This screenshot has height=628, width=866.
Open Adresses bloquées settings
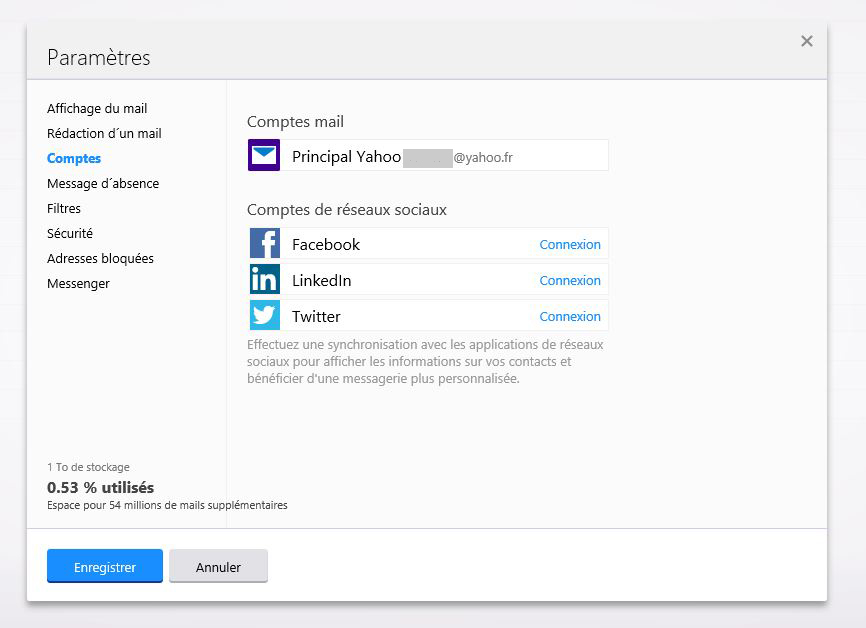tap(101, 258)
